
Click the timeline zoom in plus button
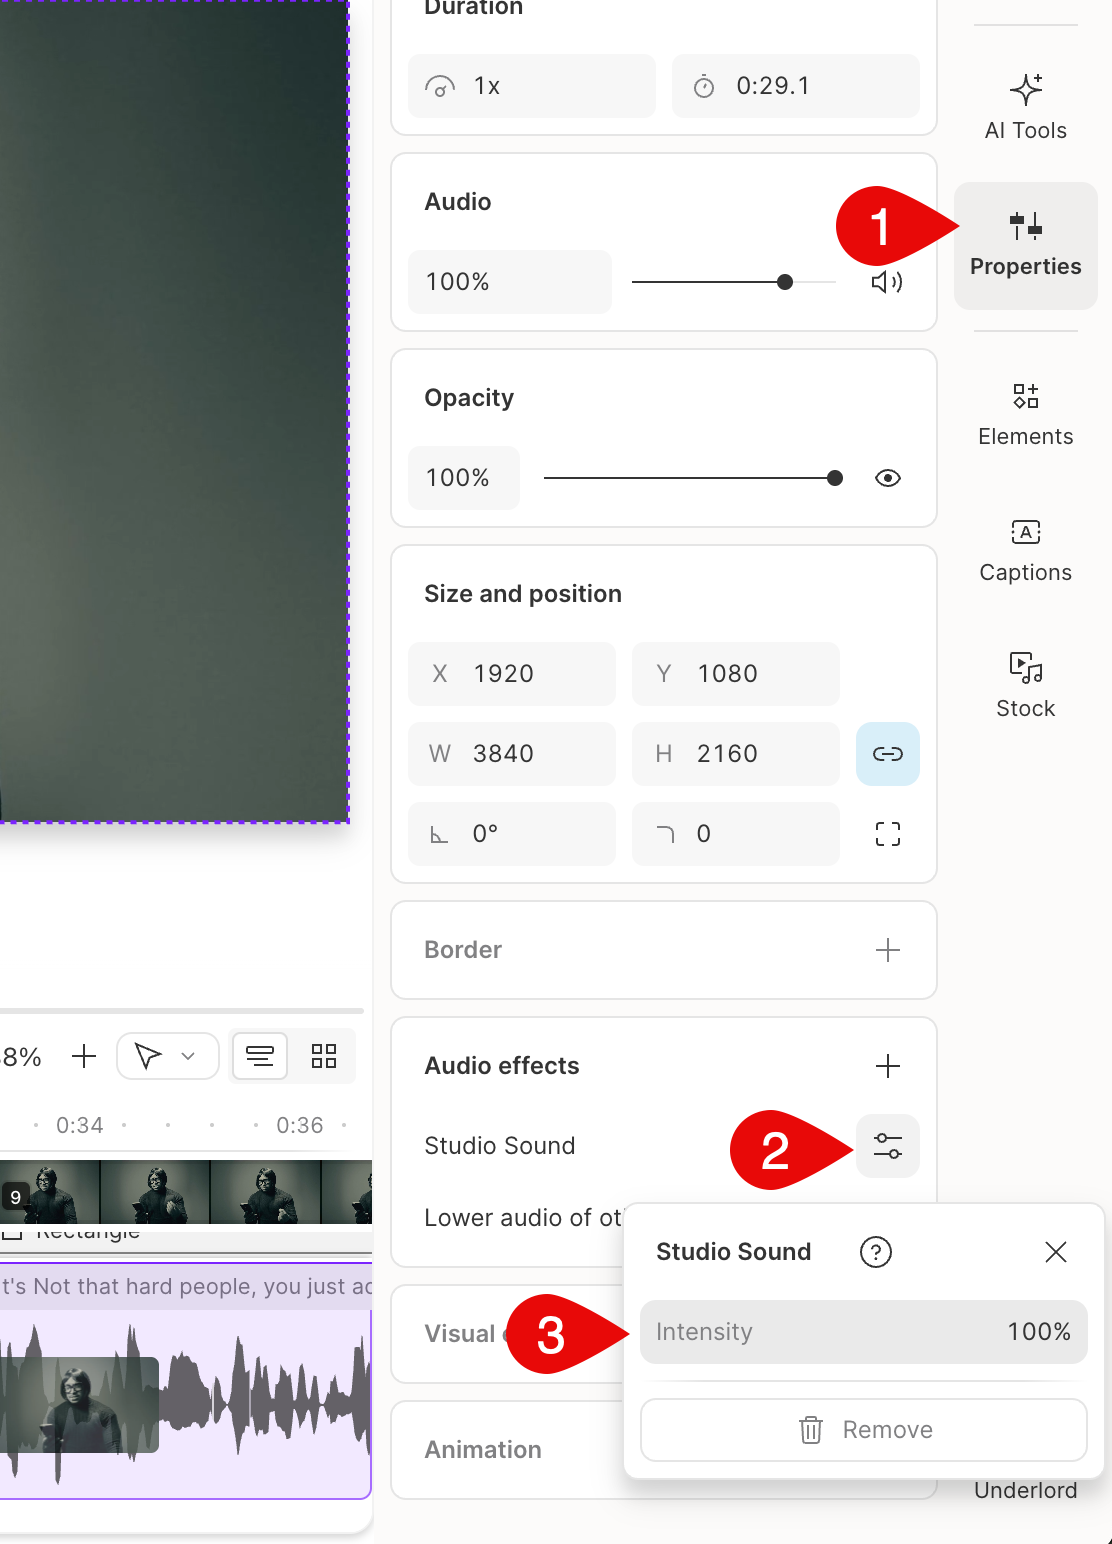pos(85,1056)
